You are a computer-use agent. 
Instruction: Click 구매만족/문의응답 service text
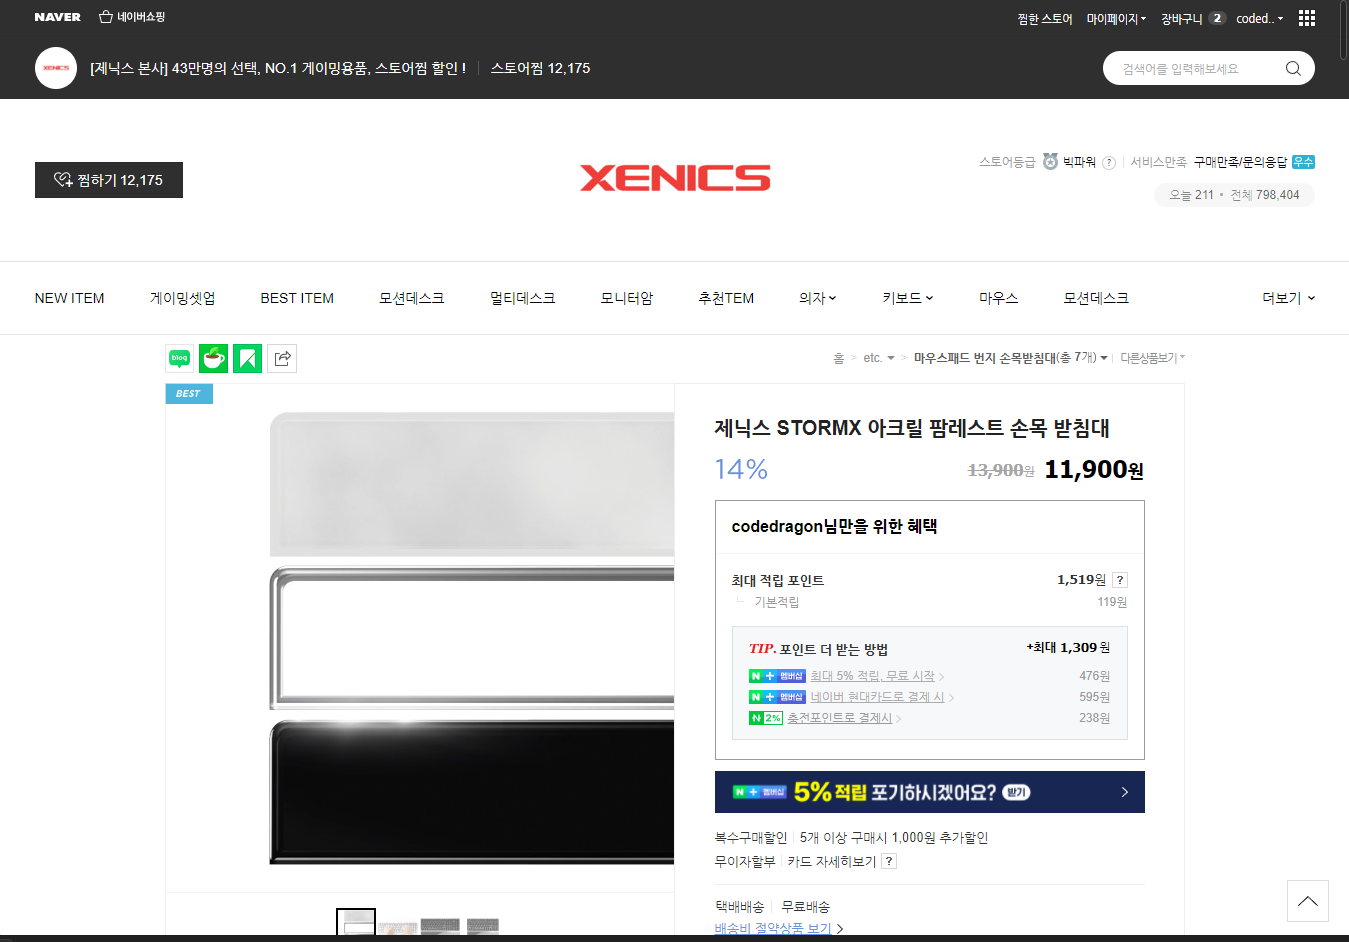click(x=1240, y=162)
